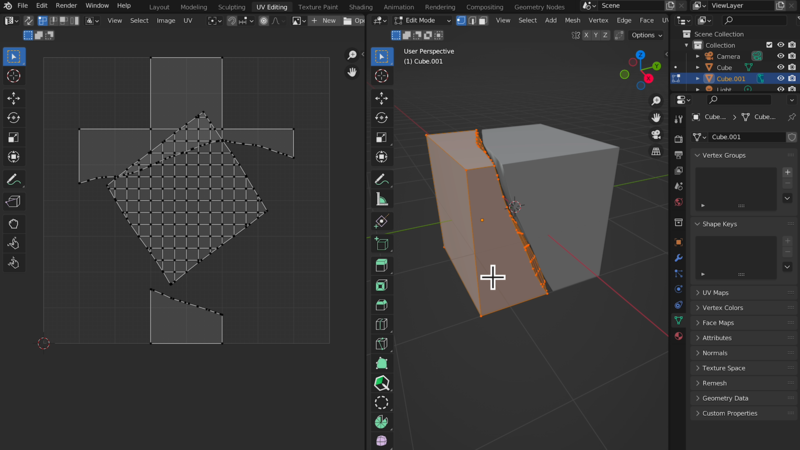Open the Material properties tab

tap(679, 336)
